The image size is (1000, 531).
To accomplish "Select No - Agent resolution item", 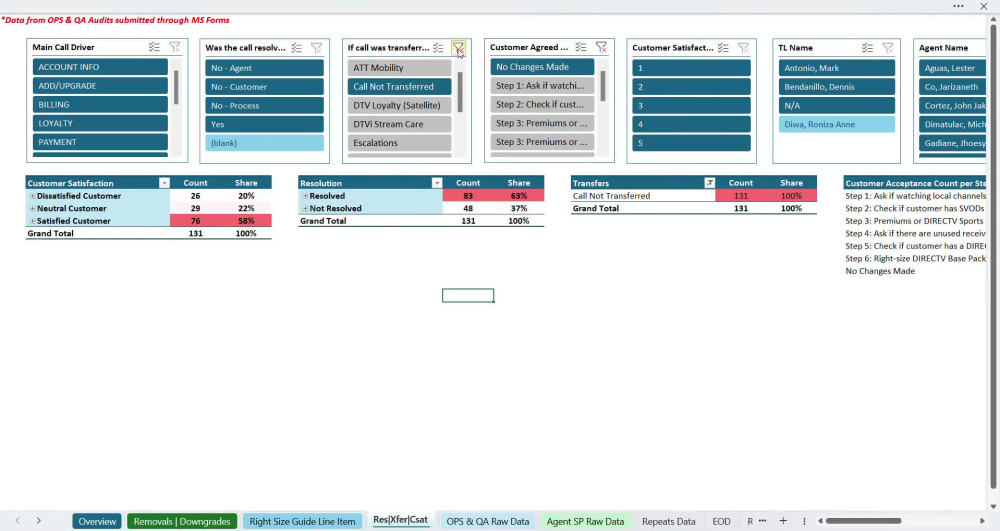I will (265, 68).
